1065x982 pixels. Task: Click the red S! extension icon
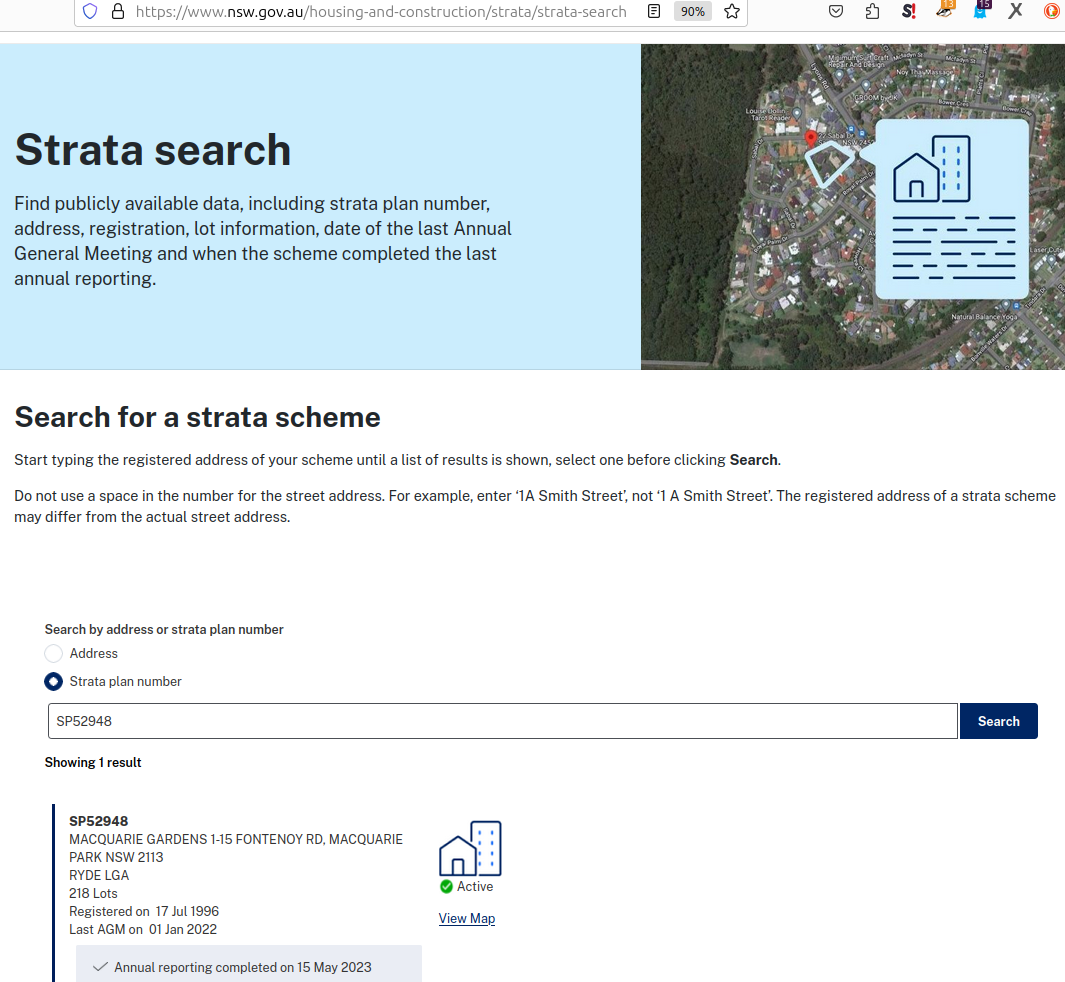pyautogui.click(x=908, y=12)
